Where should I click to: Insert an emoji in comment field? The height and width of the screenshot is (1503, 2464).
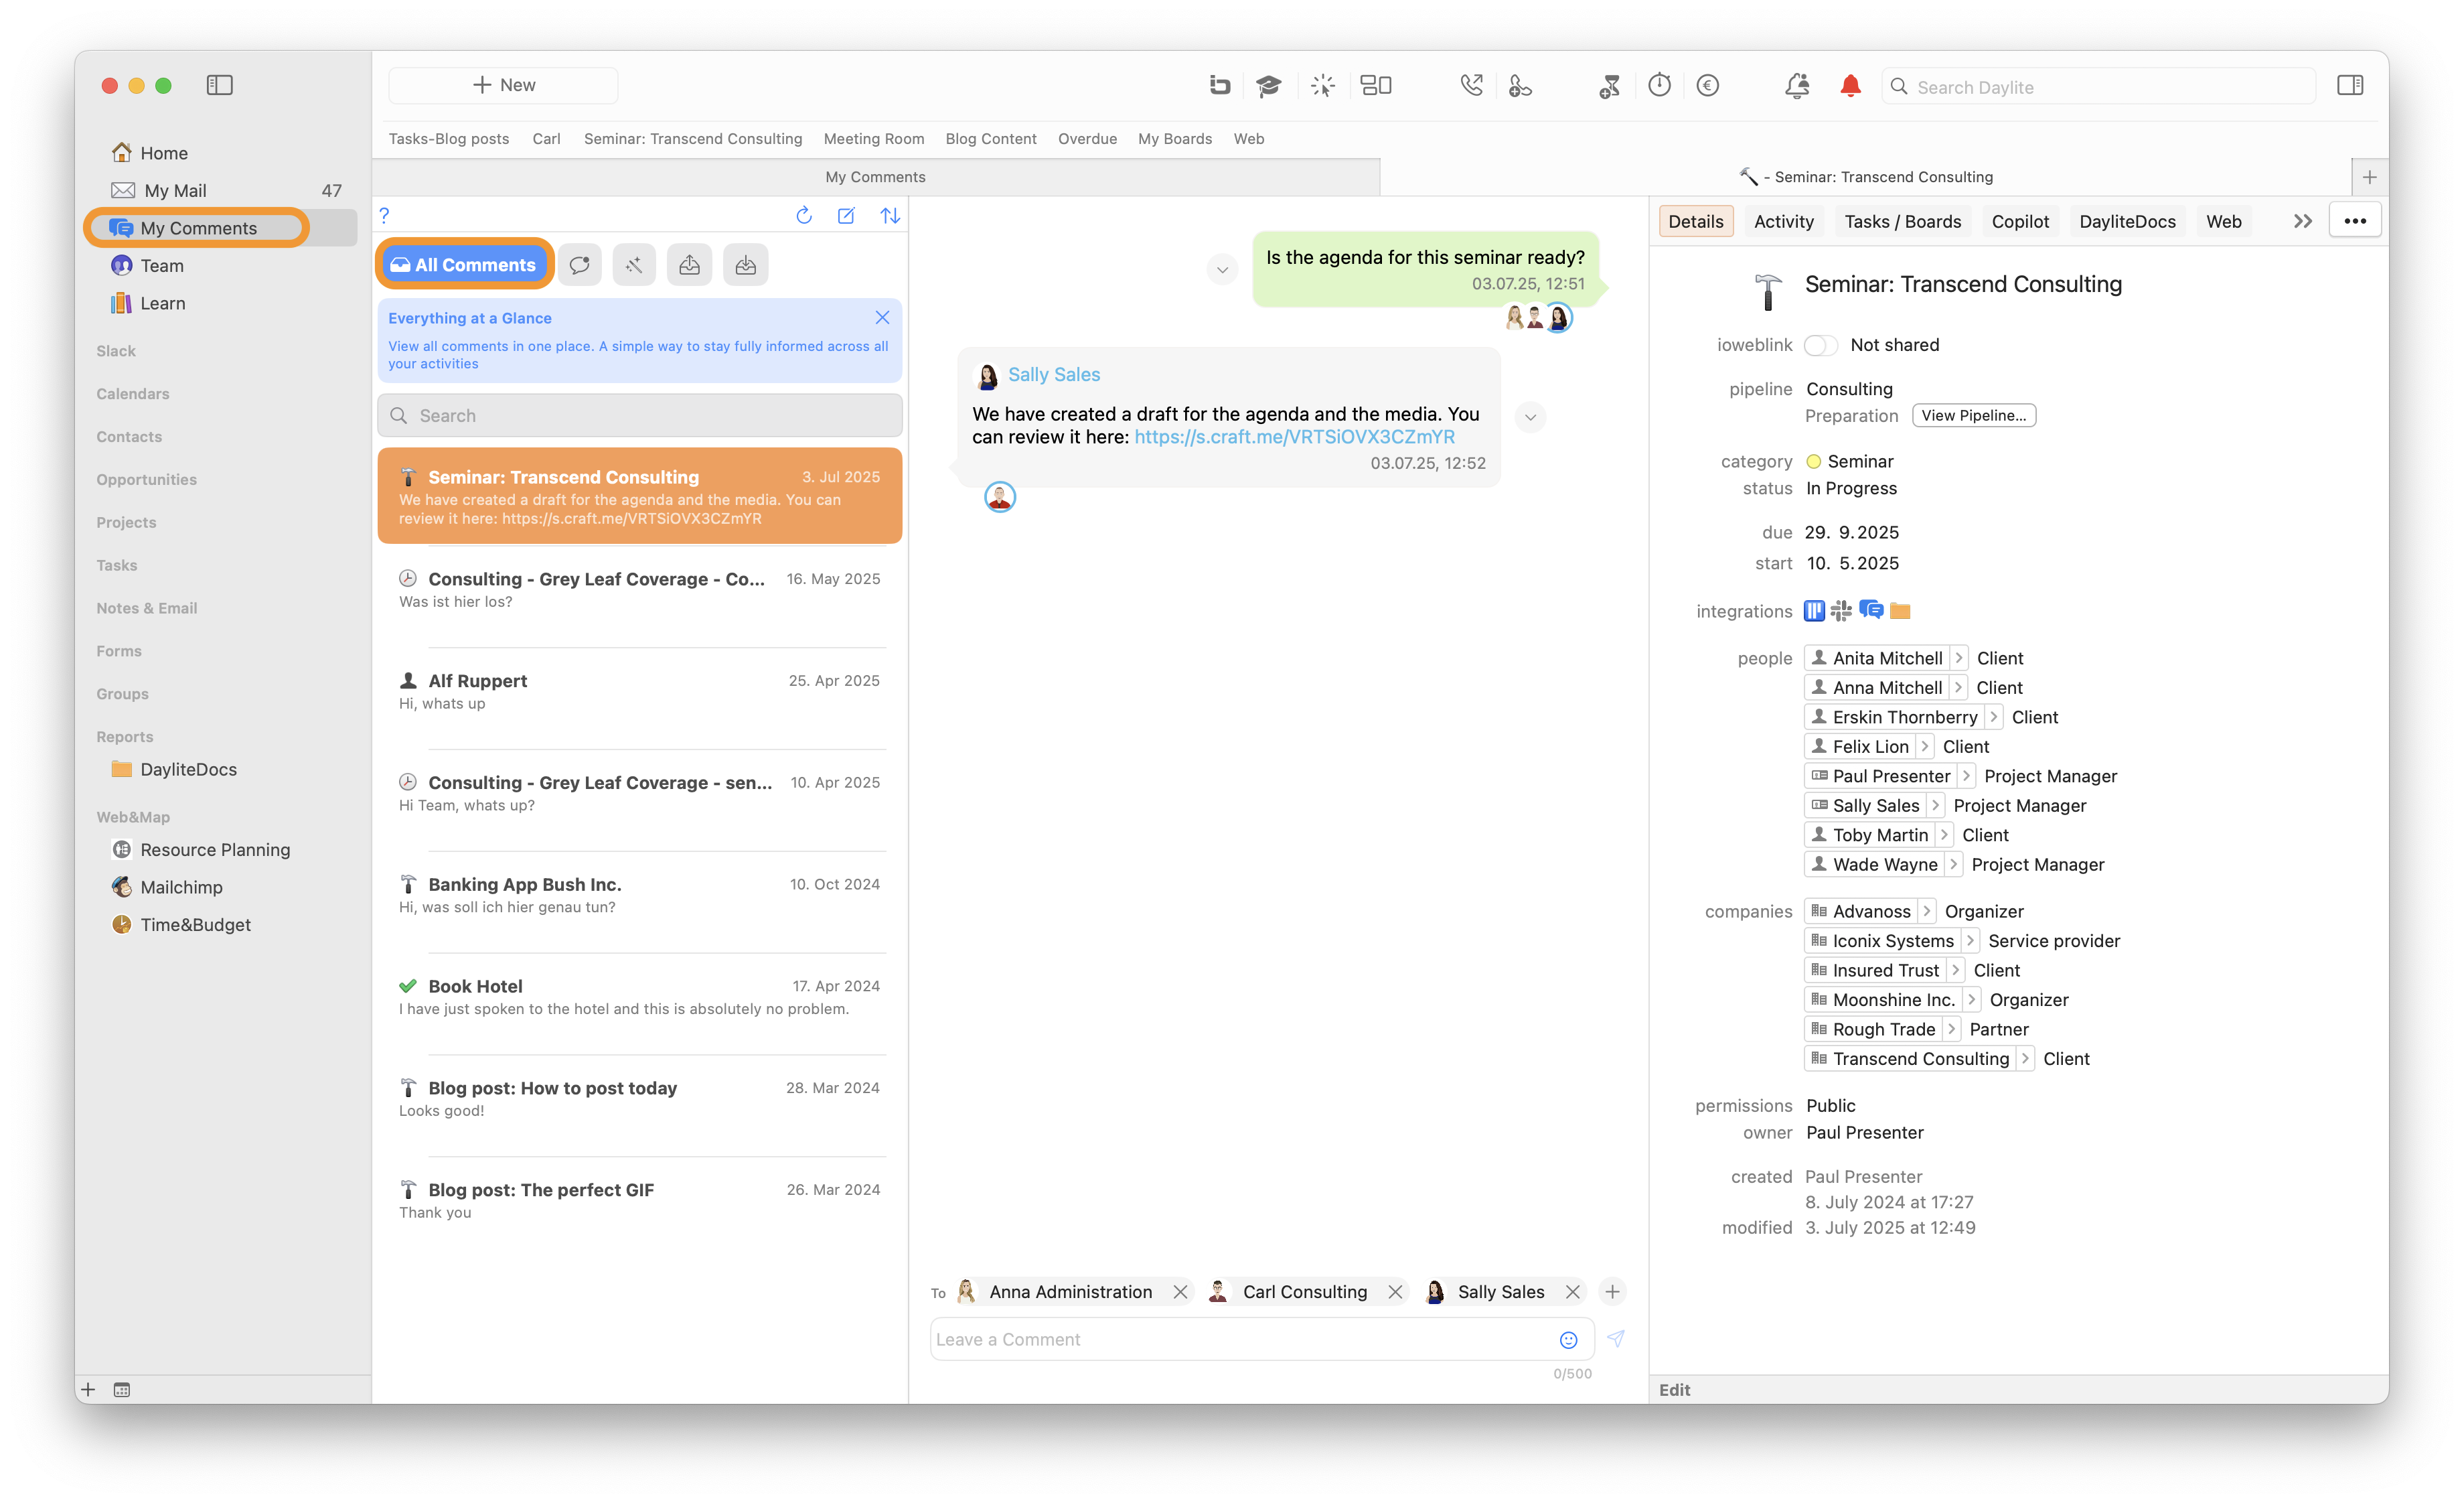coord(1569,1340)
